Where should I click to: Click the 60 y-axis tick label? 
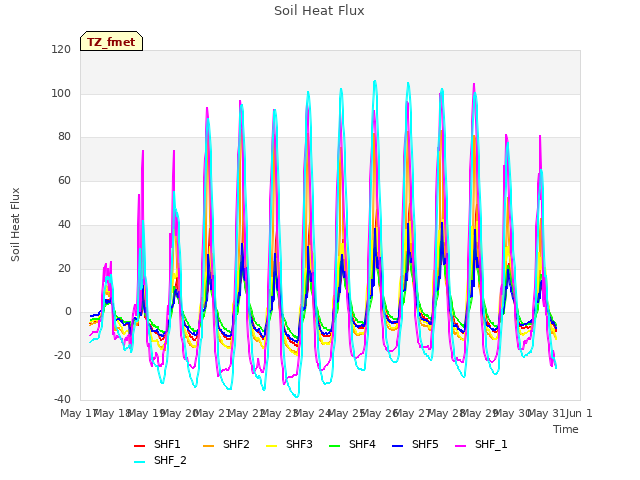[x=64, y=180]
